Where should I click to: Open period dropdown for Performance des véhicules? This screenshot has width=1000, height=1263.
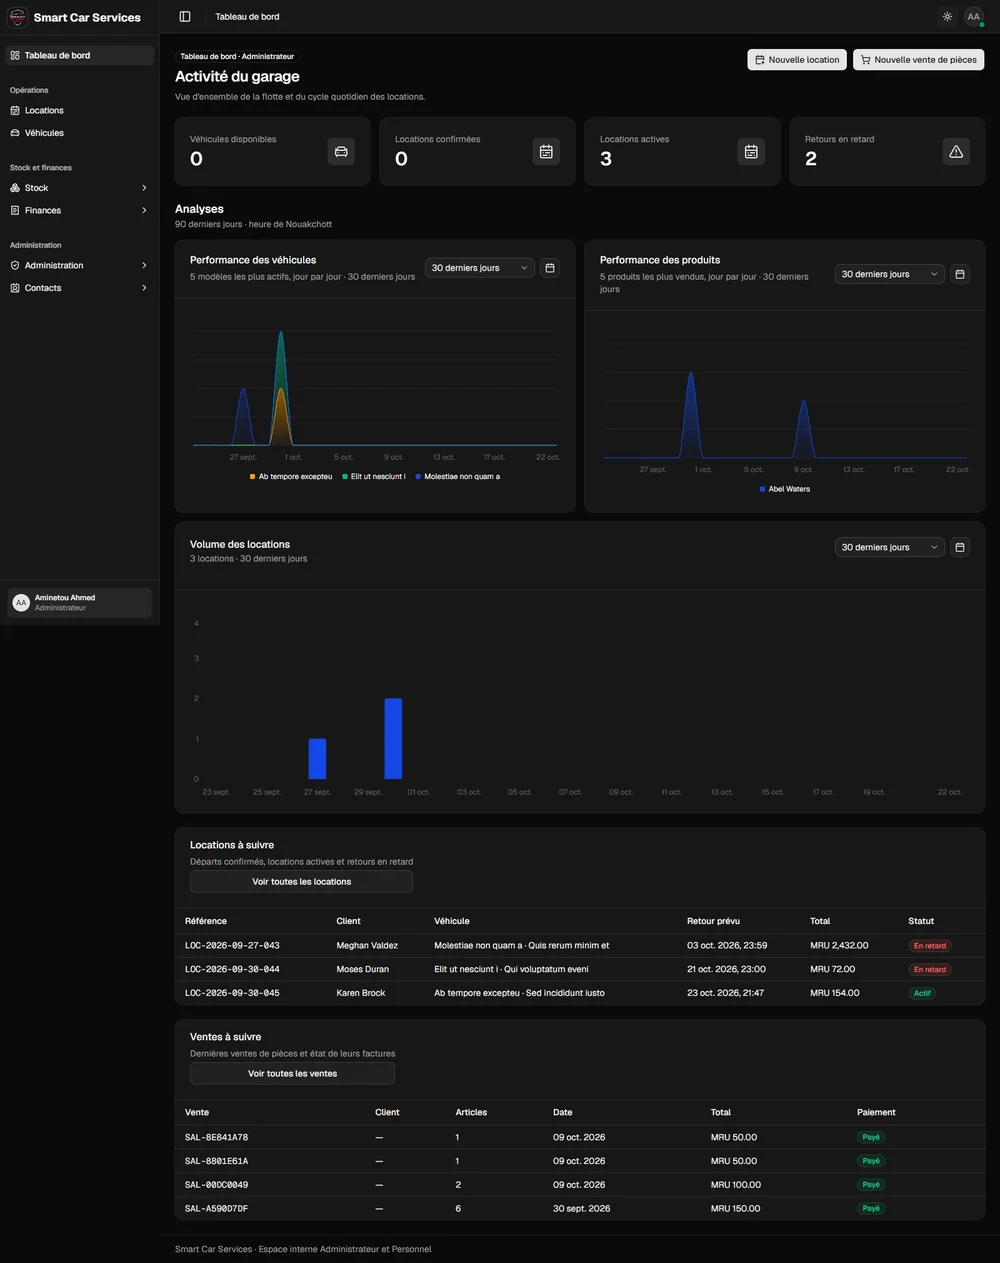(480, 268)
